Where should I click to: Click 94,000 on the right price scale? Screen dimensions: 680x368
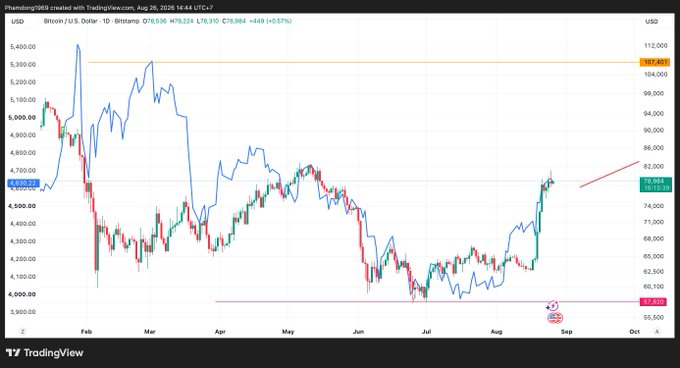point(654,114)
